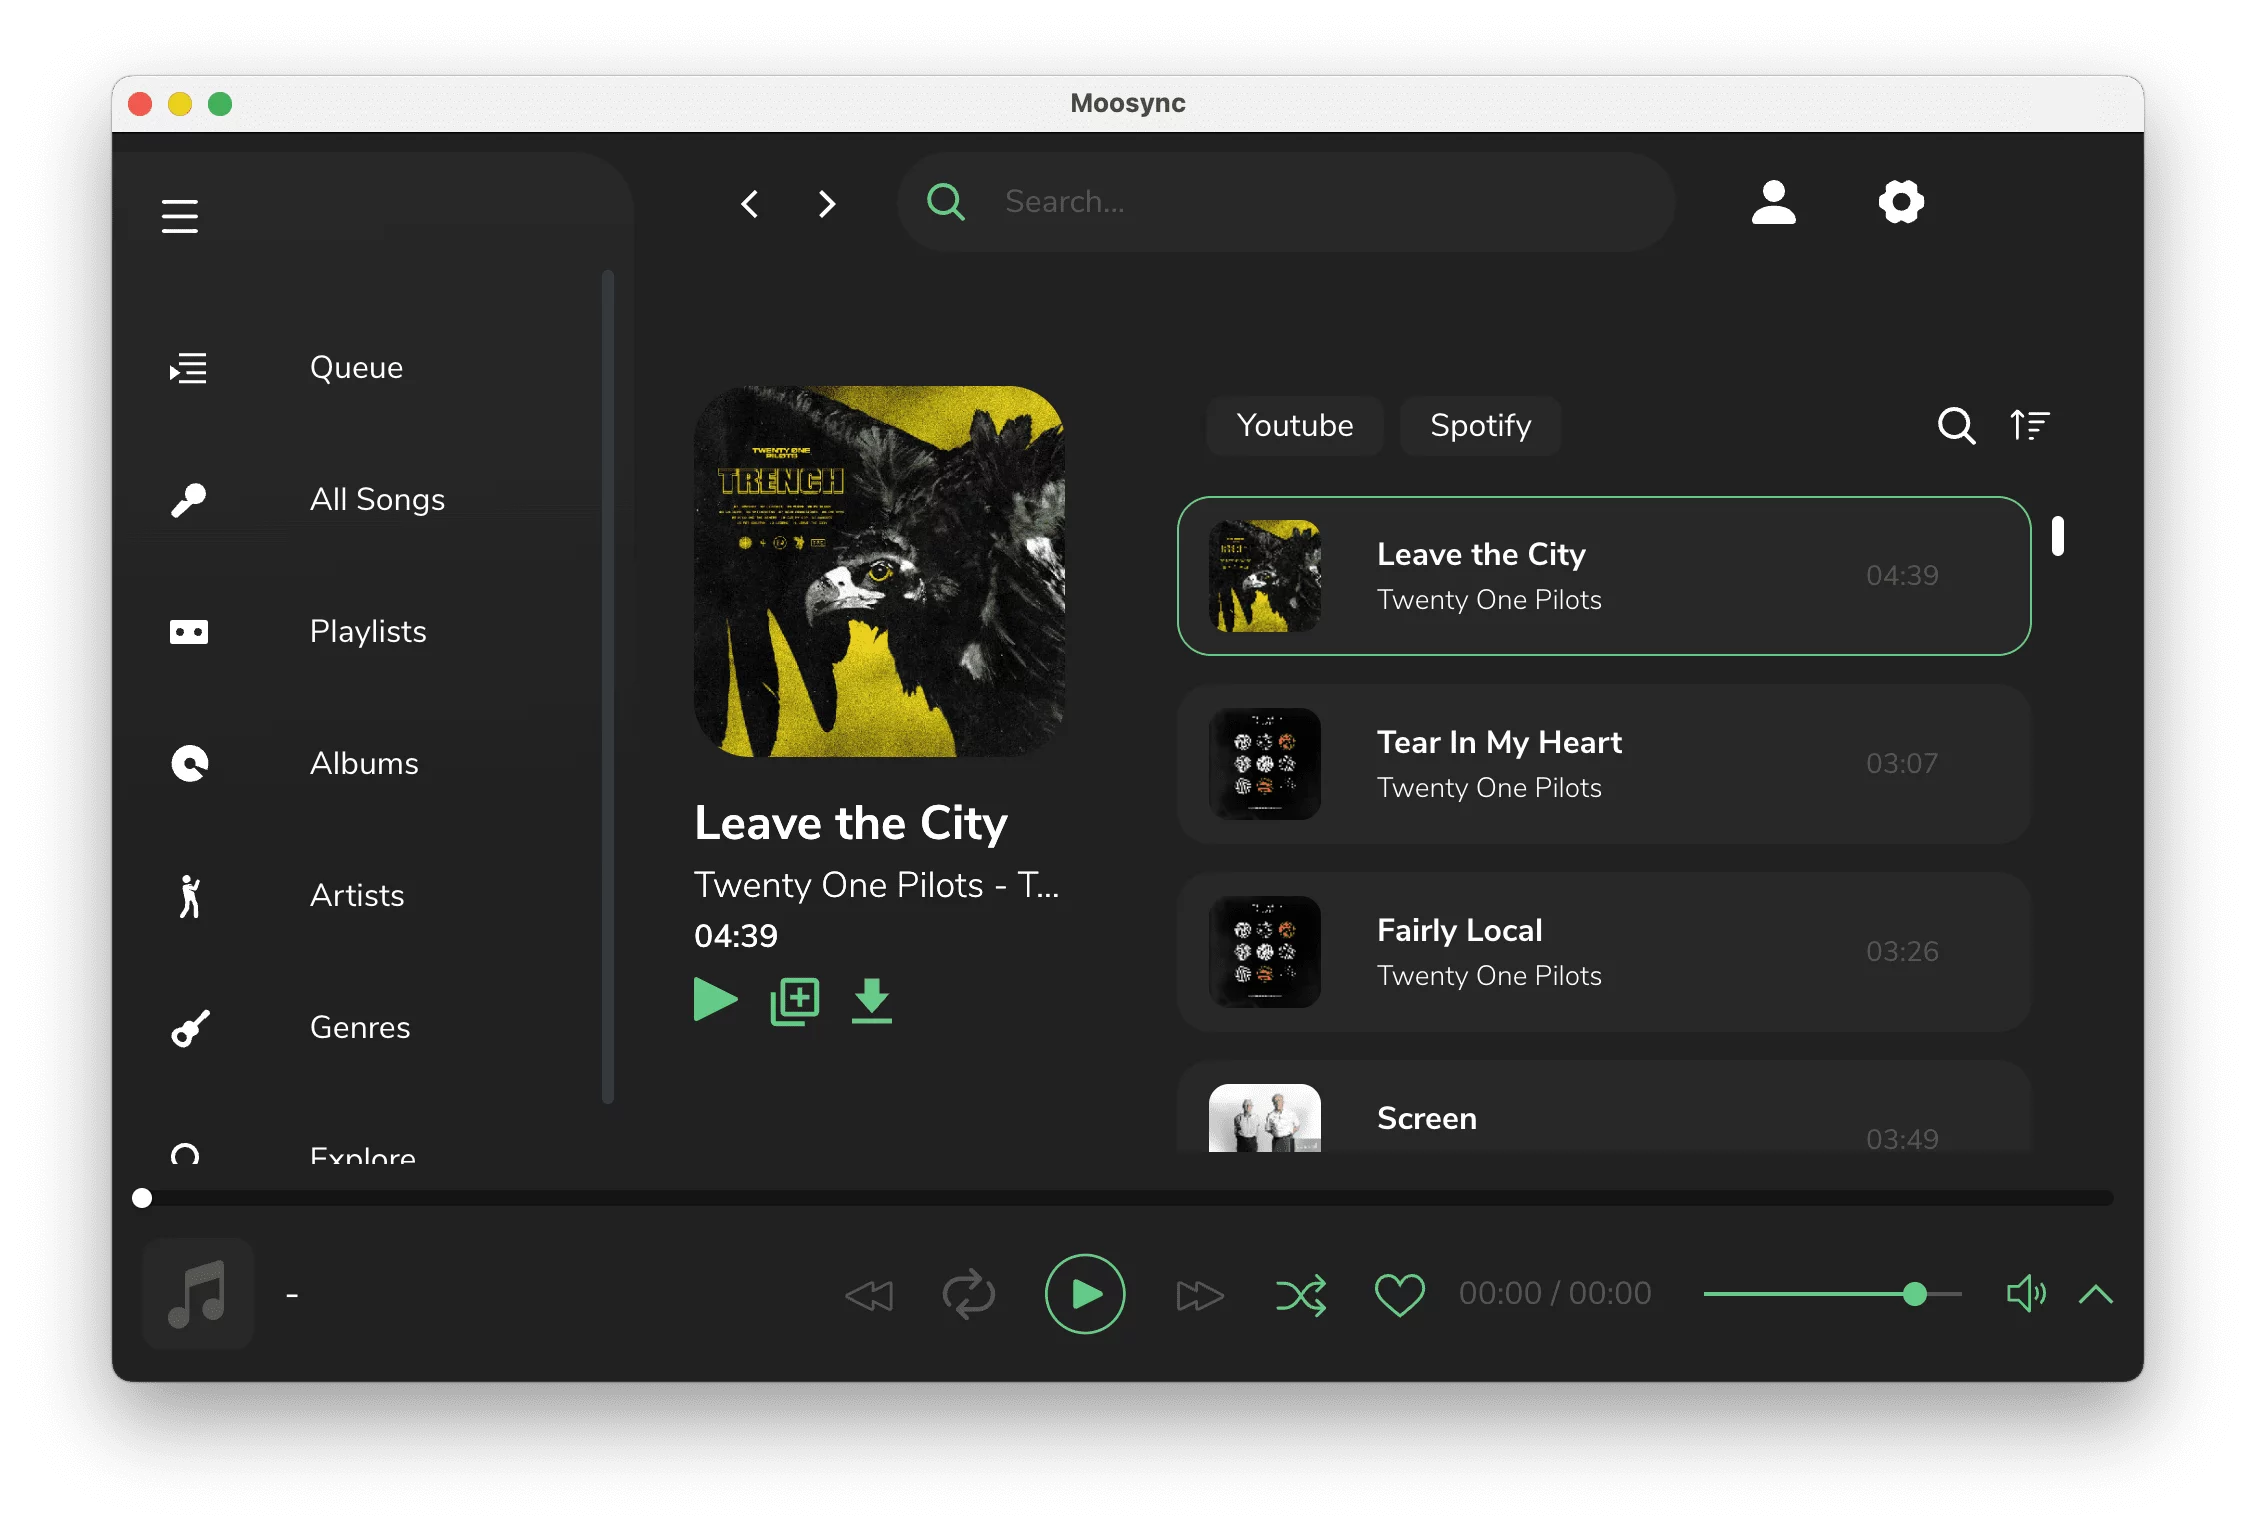
Task: Toggle repeat mode
Action: point(969,1295)
